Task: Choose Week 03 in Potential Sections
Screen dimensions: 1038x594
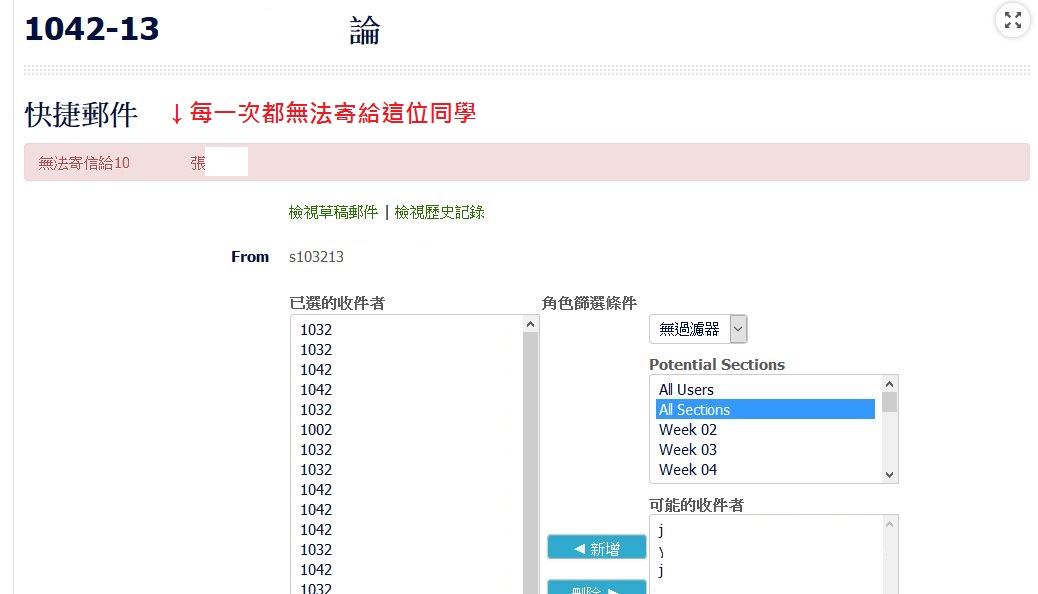Action: (688, 450)
